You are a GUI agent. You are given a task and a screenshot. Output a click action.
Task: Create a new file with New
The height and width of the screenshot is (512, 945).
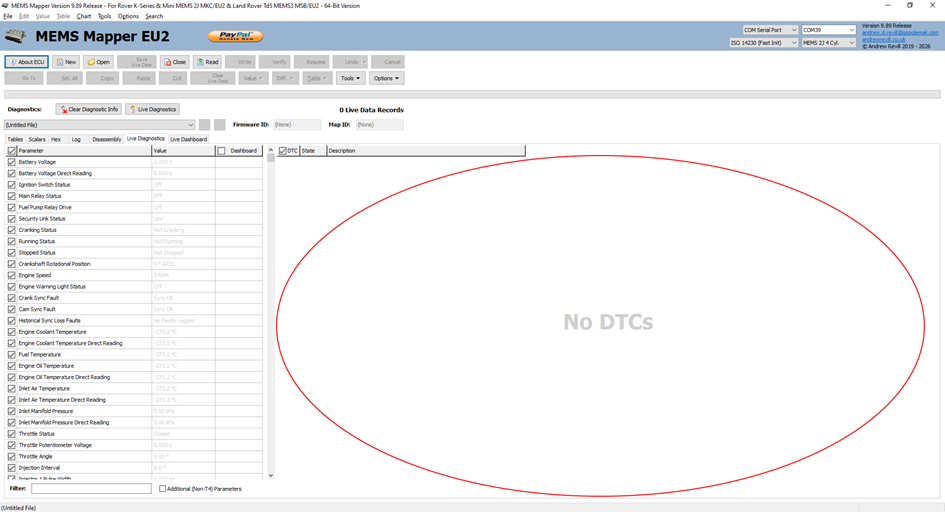tap(66, 62)
